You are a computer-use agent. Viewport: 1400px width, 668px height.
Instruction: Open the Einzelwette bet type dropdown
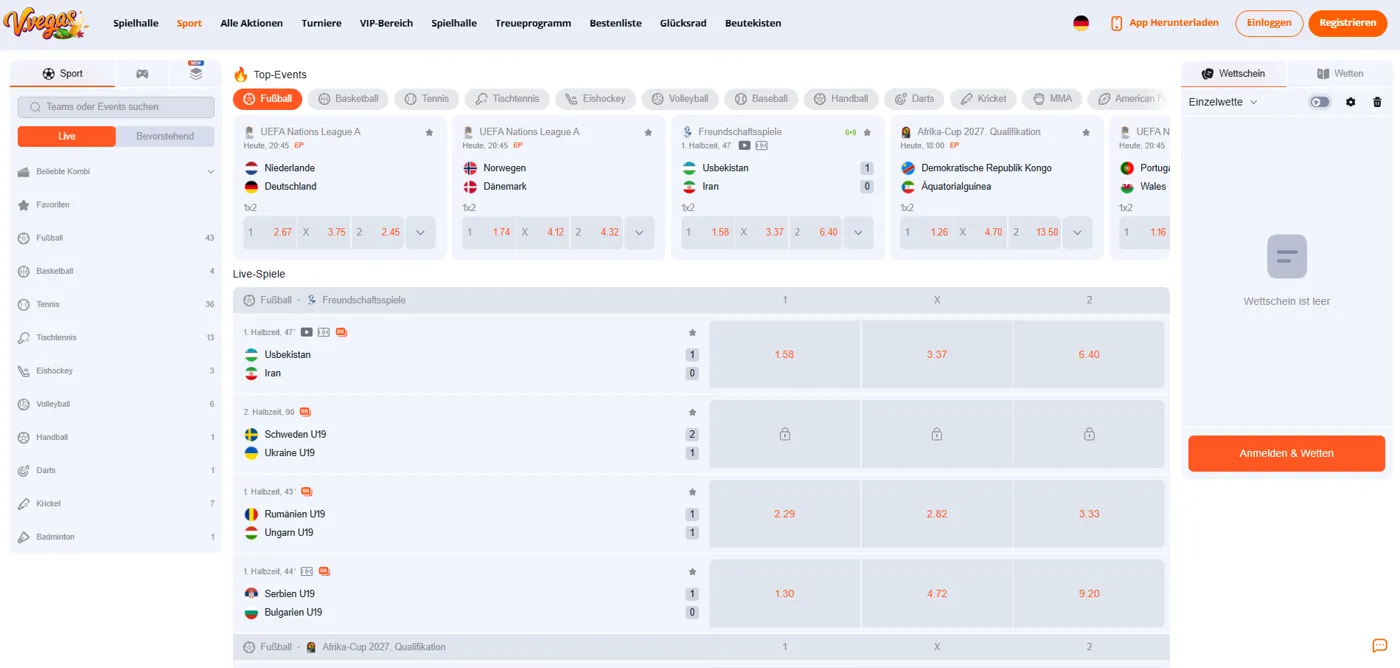(1223, 102)
